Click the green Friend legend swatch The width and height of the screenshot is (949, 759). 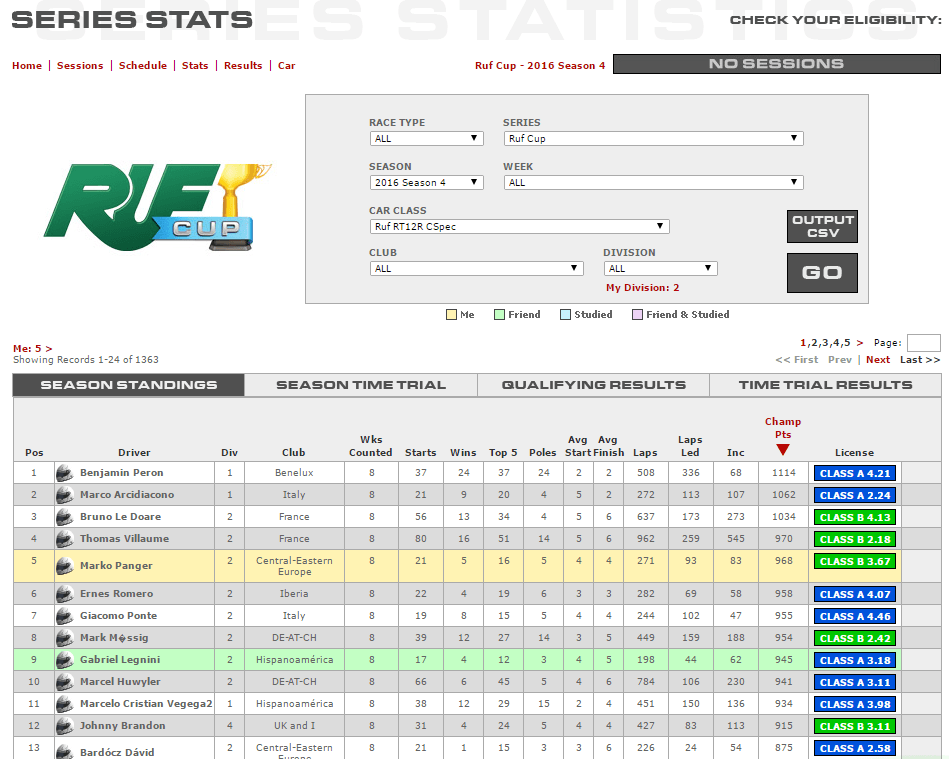click(499, 315)
